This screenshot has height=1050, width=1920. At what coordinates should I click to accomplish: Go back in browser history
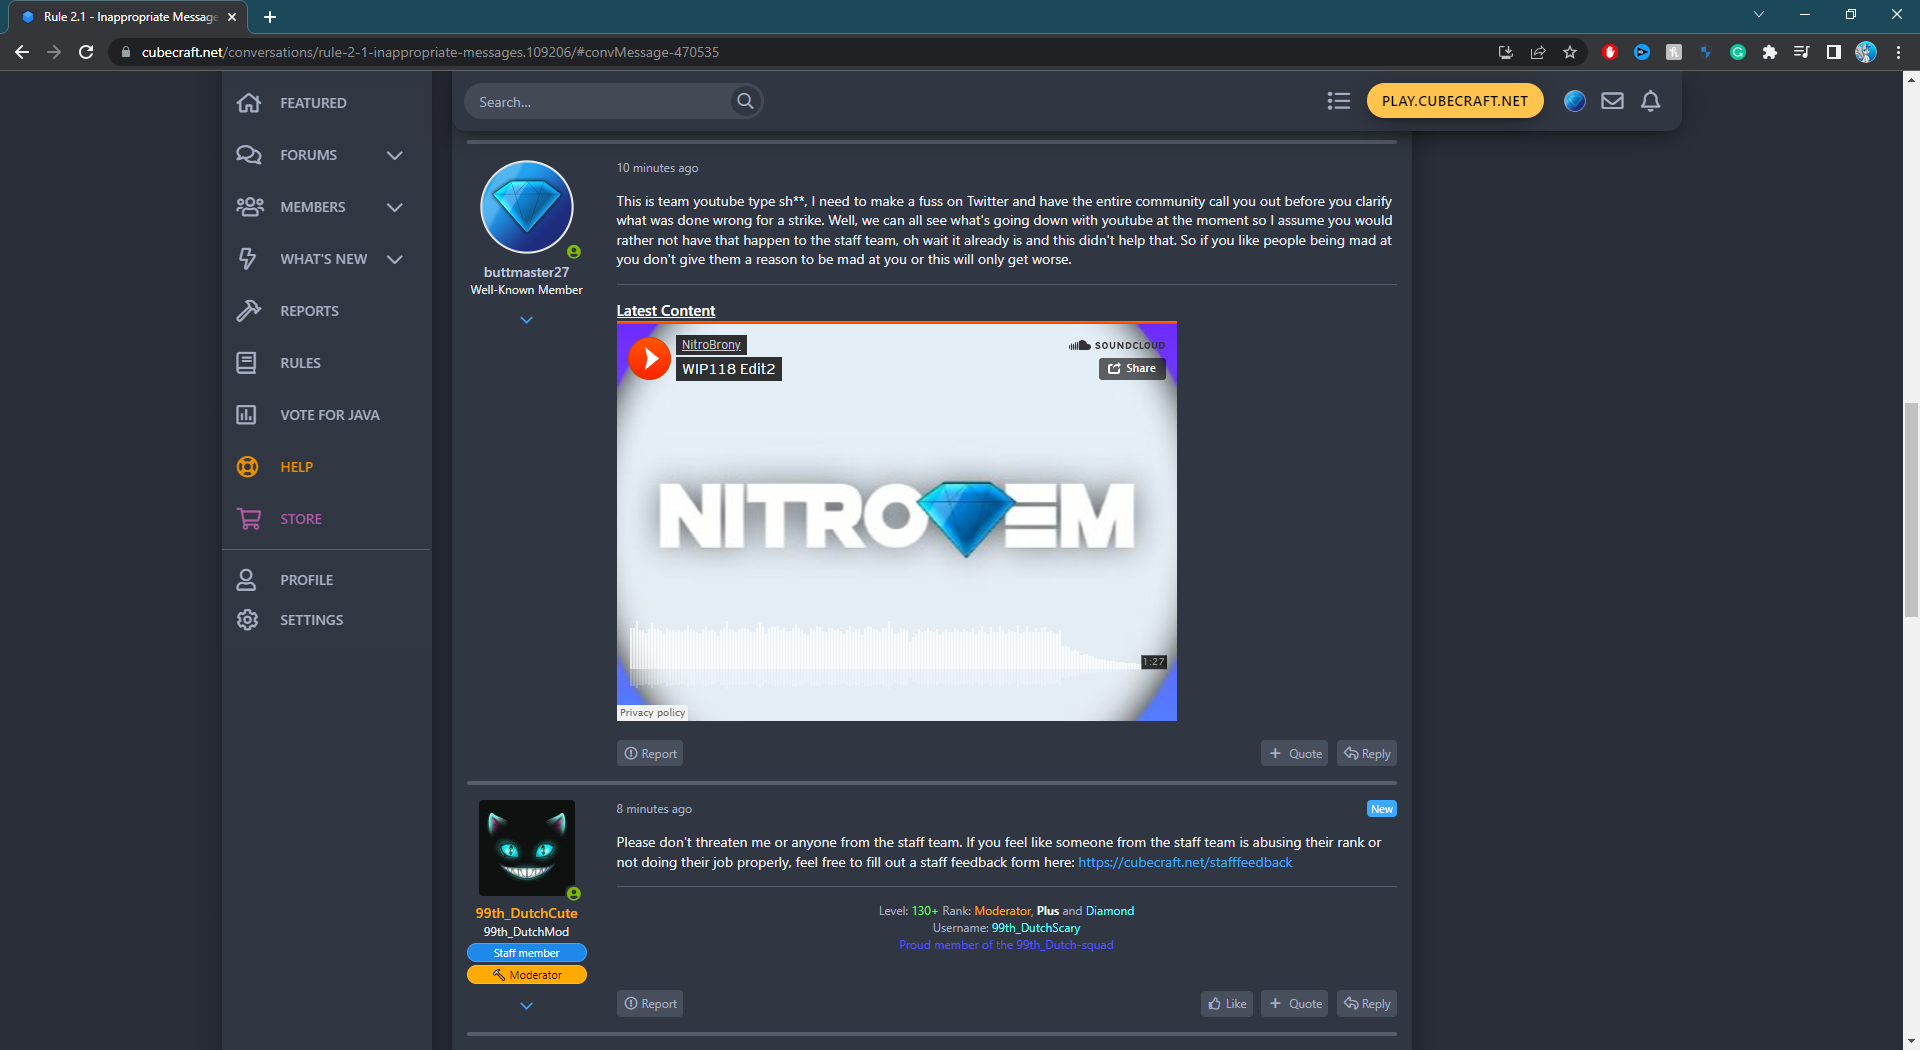point(22,52)
